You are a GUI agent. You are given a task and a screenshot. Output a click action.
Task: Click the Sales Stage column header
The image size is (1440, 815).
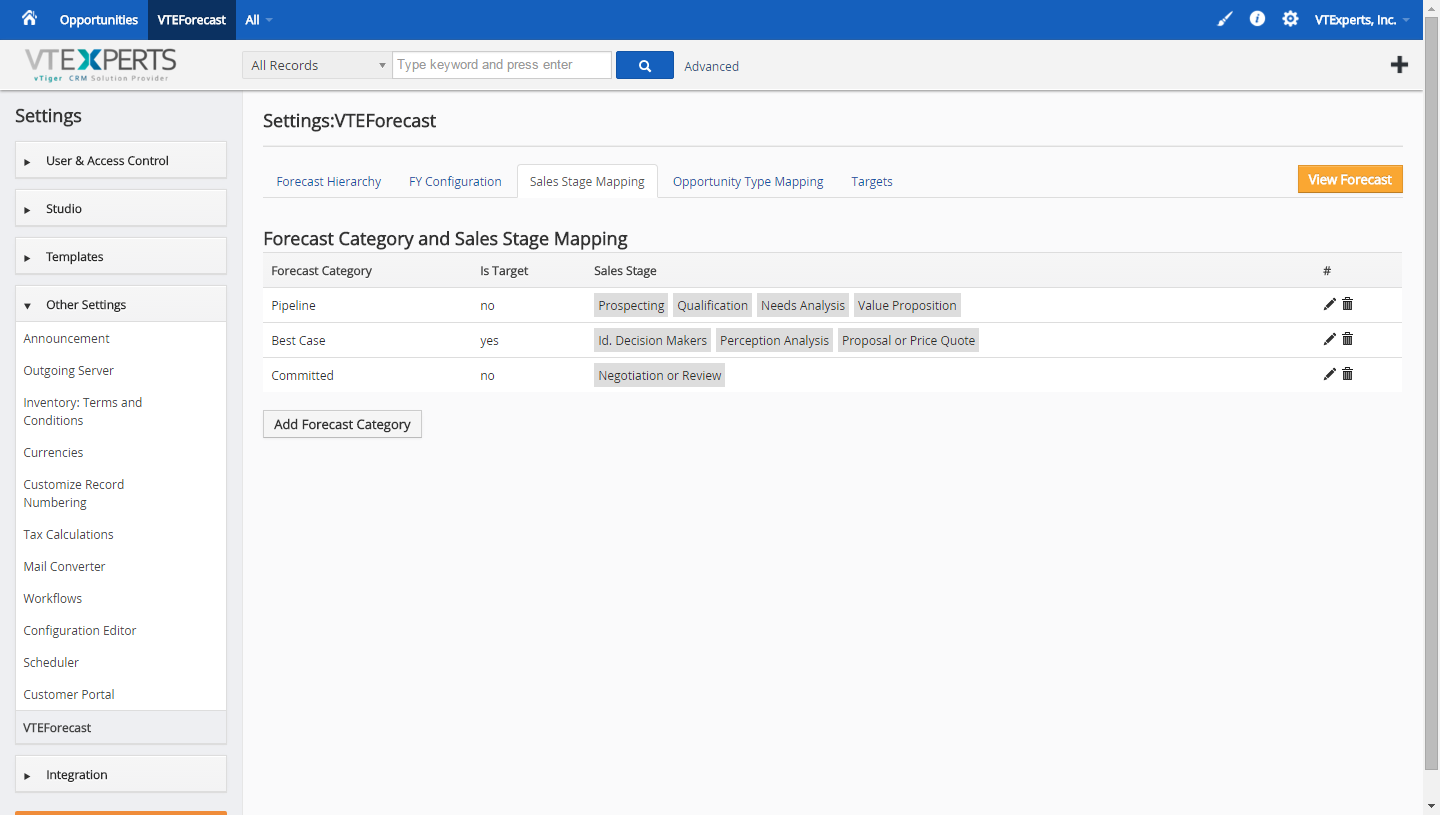pos(625,270)
